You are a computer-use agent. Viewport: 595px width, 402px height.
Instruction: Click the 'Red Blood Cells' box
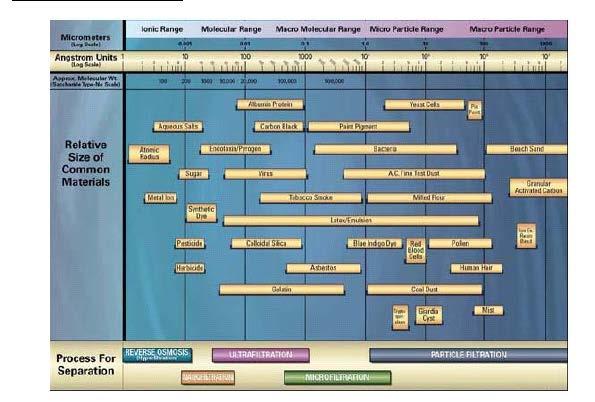pyautogui.click(x=416, y=251)
